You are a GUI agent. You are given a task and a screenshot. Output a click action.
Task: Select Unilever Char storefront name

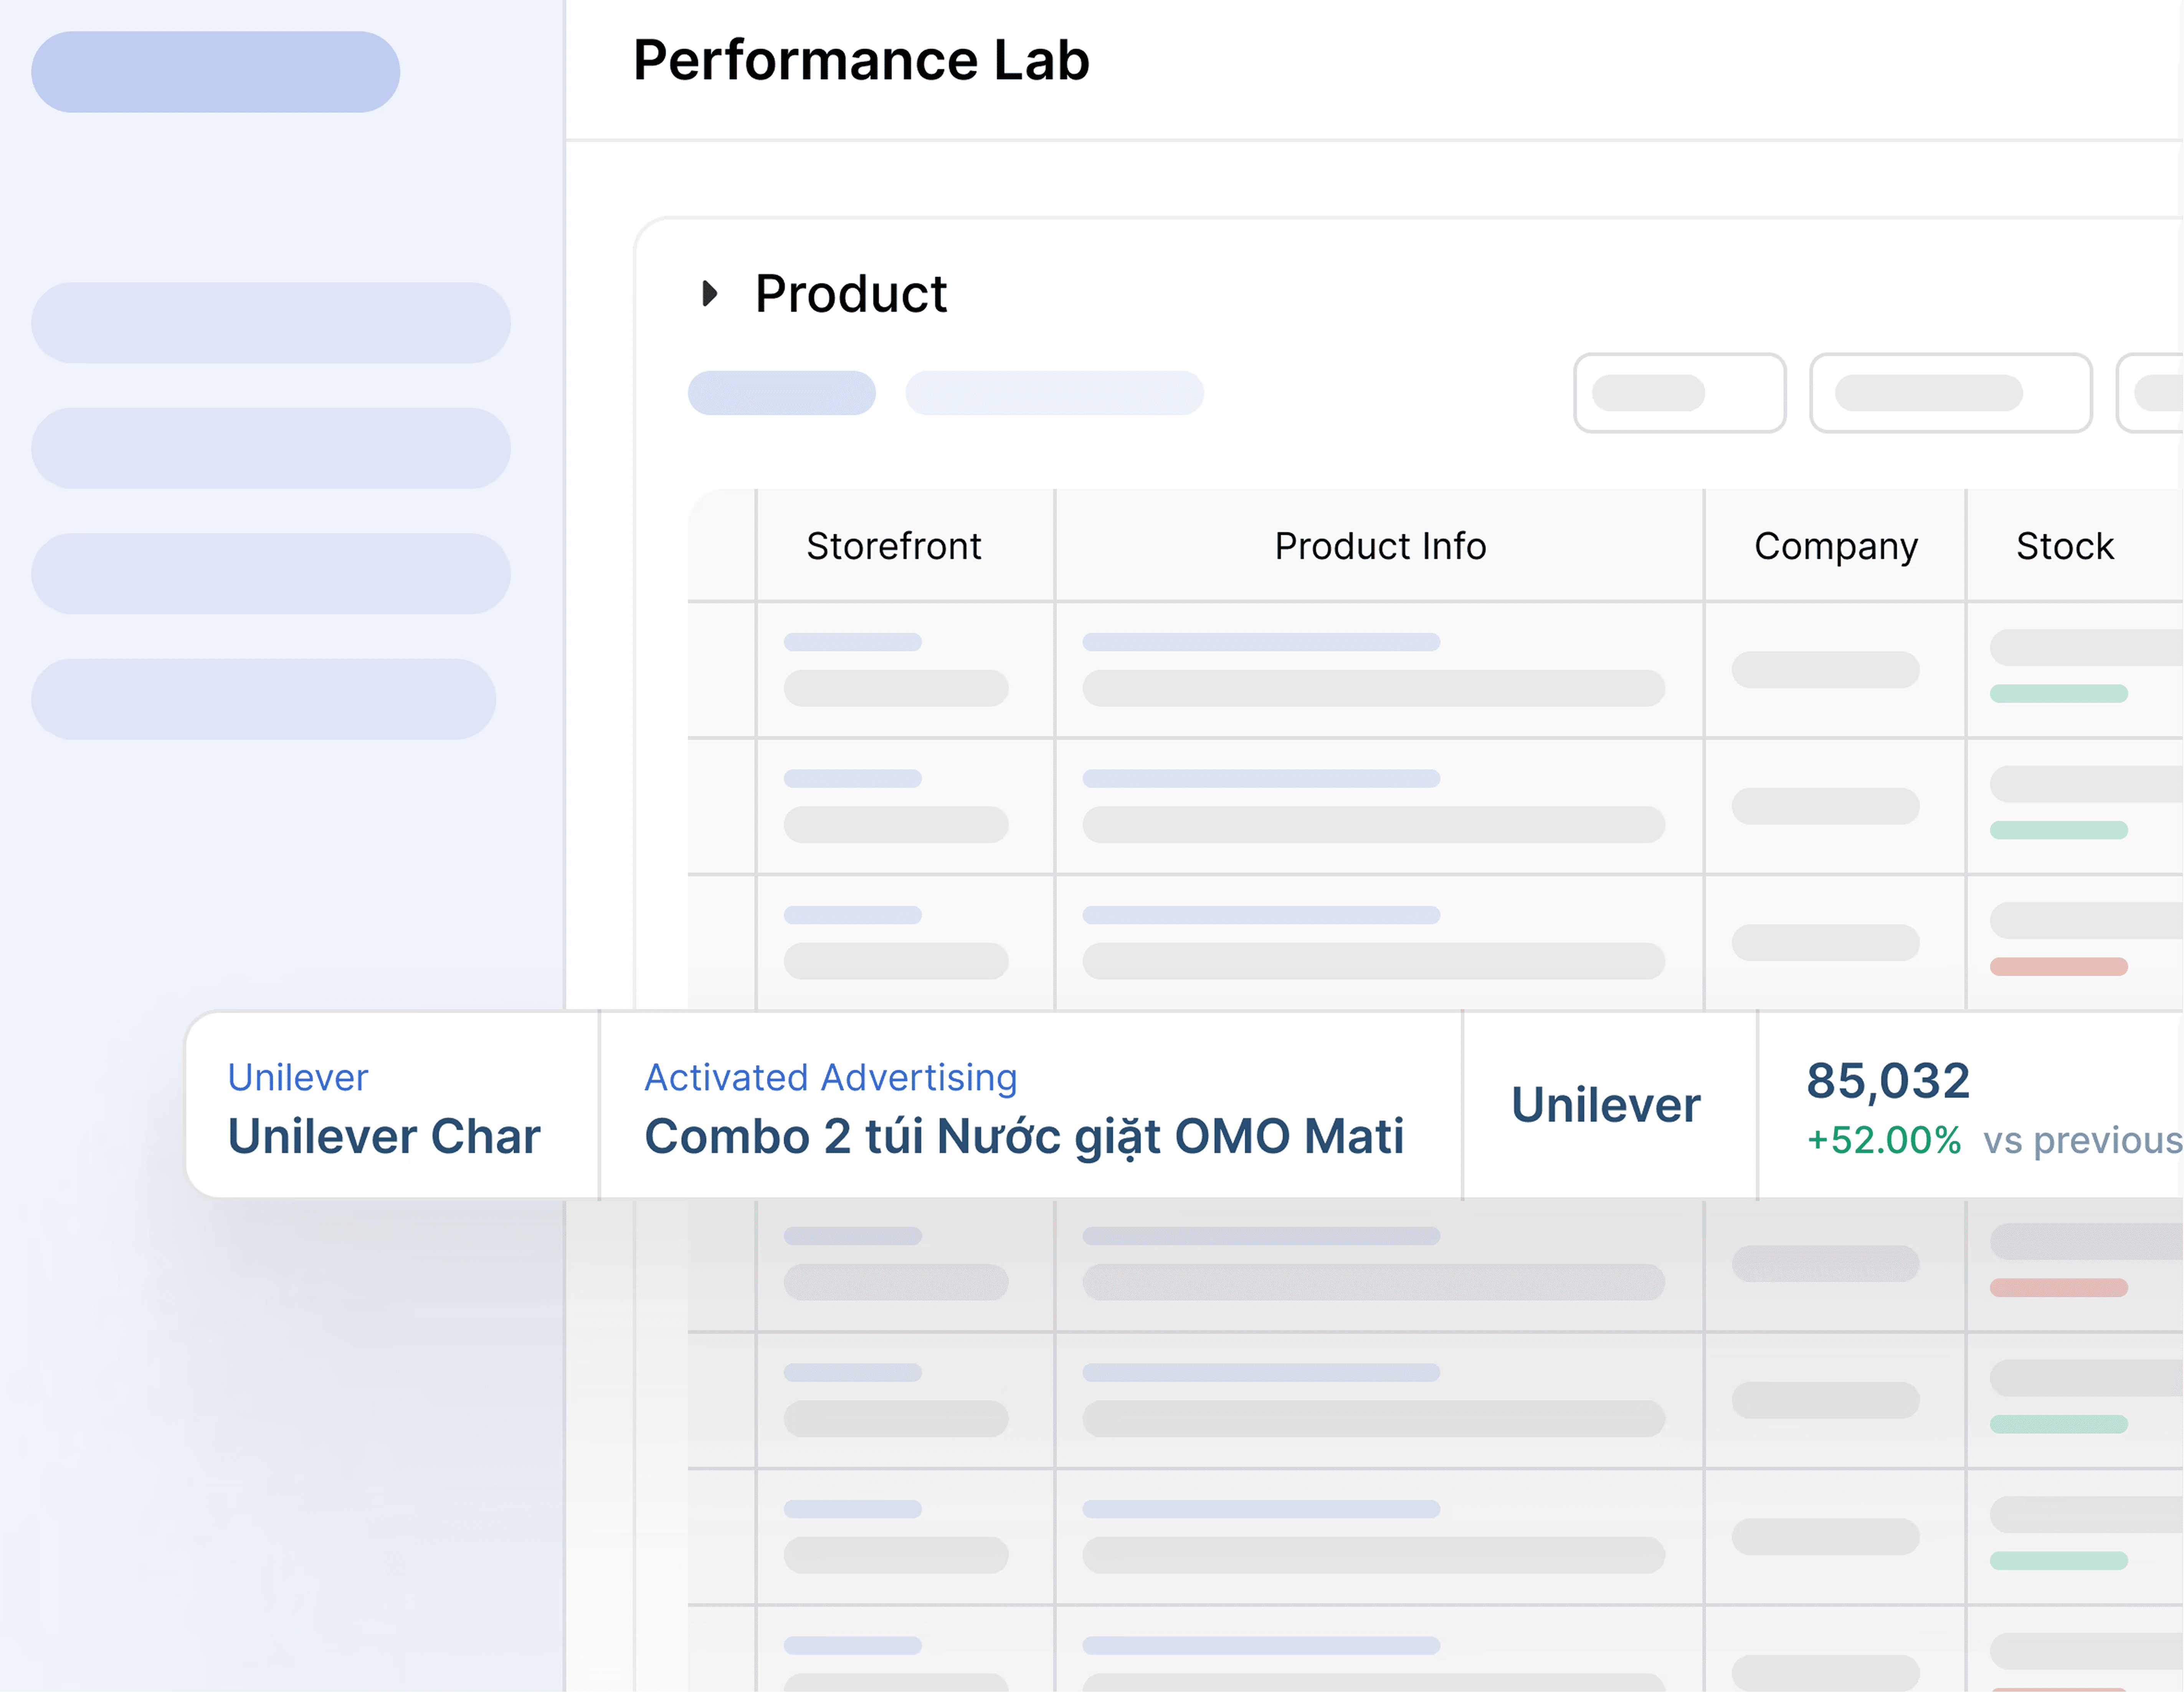click(x=384, y=1136)
